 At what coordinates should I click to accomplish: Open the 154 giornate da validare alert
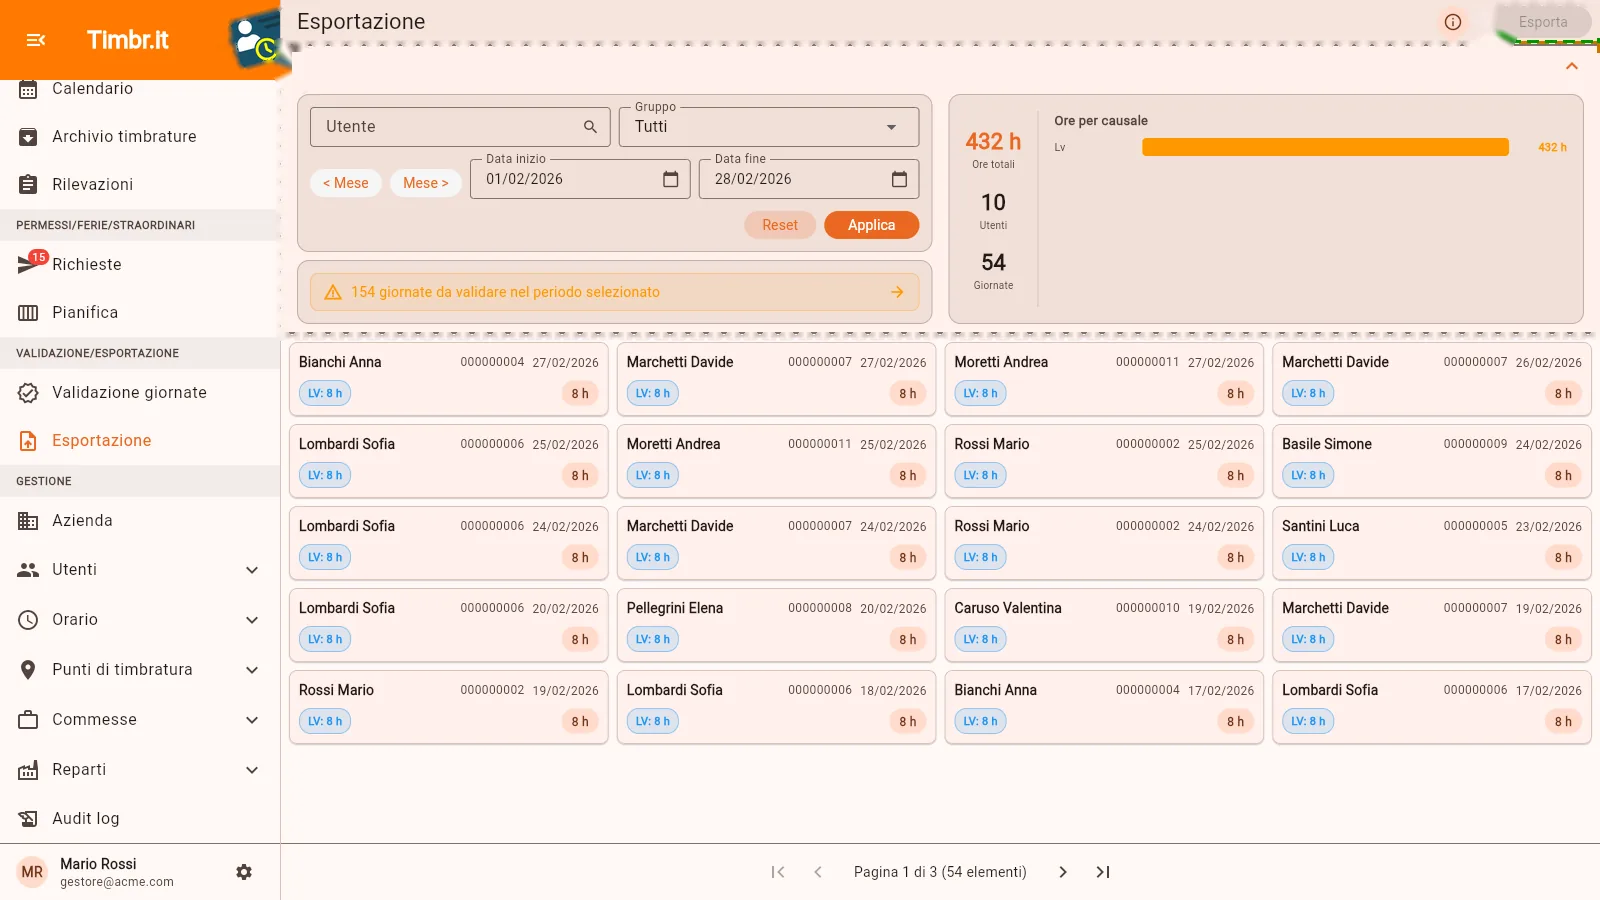[x=615, y=292]
